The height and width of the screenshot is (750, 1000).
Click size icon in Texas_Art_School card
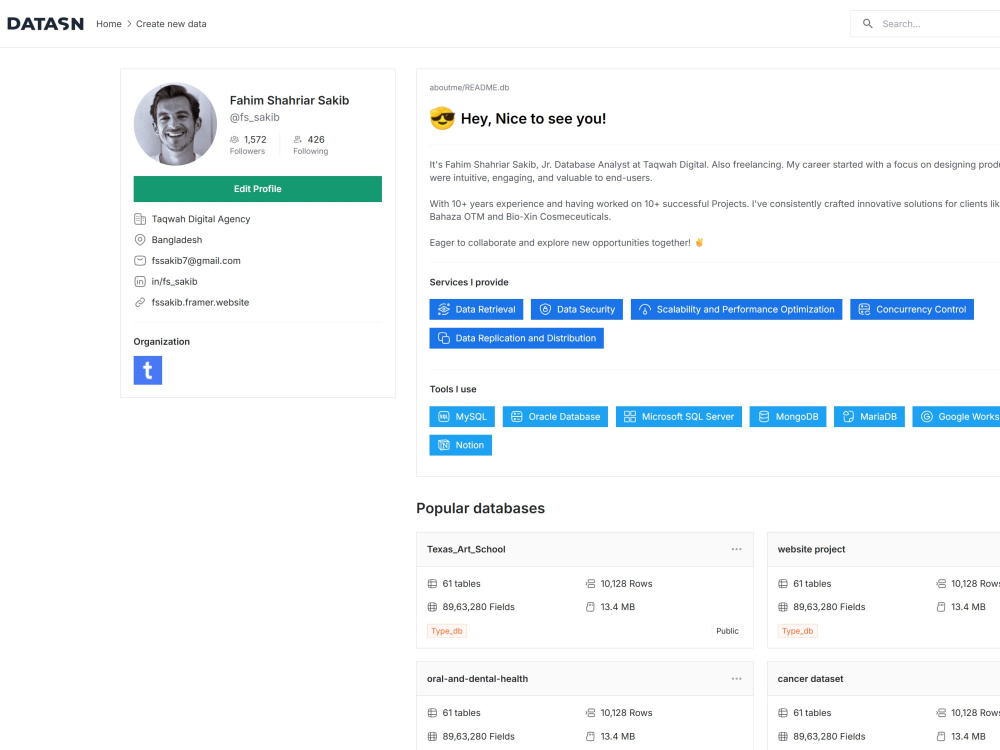click(591, 607)
